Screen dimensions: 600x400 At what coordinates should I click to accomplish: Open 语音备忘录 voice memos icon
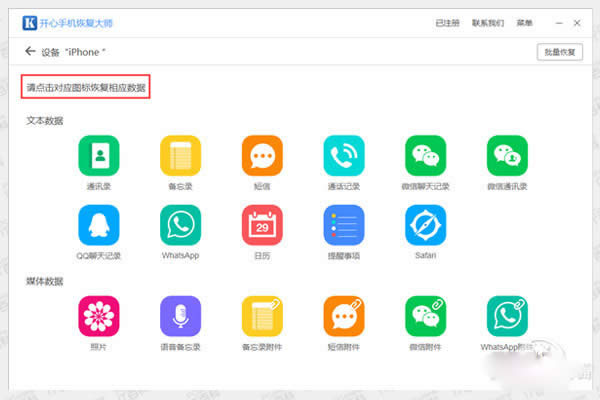point(180,315)
